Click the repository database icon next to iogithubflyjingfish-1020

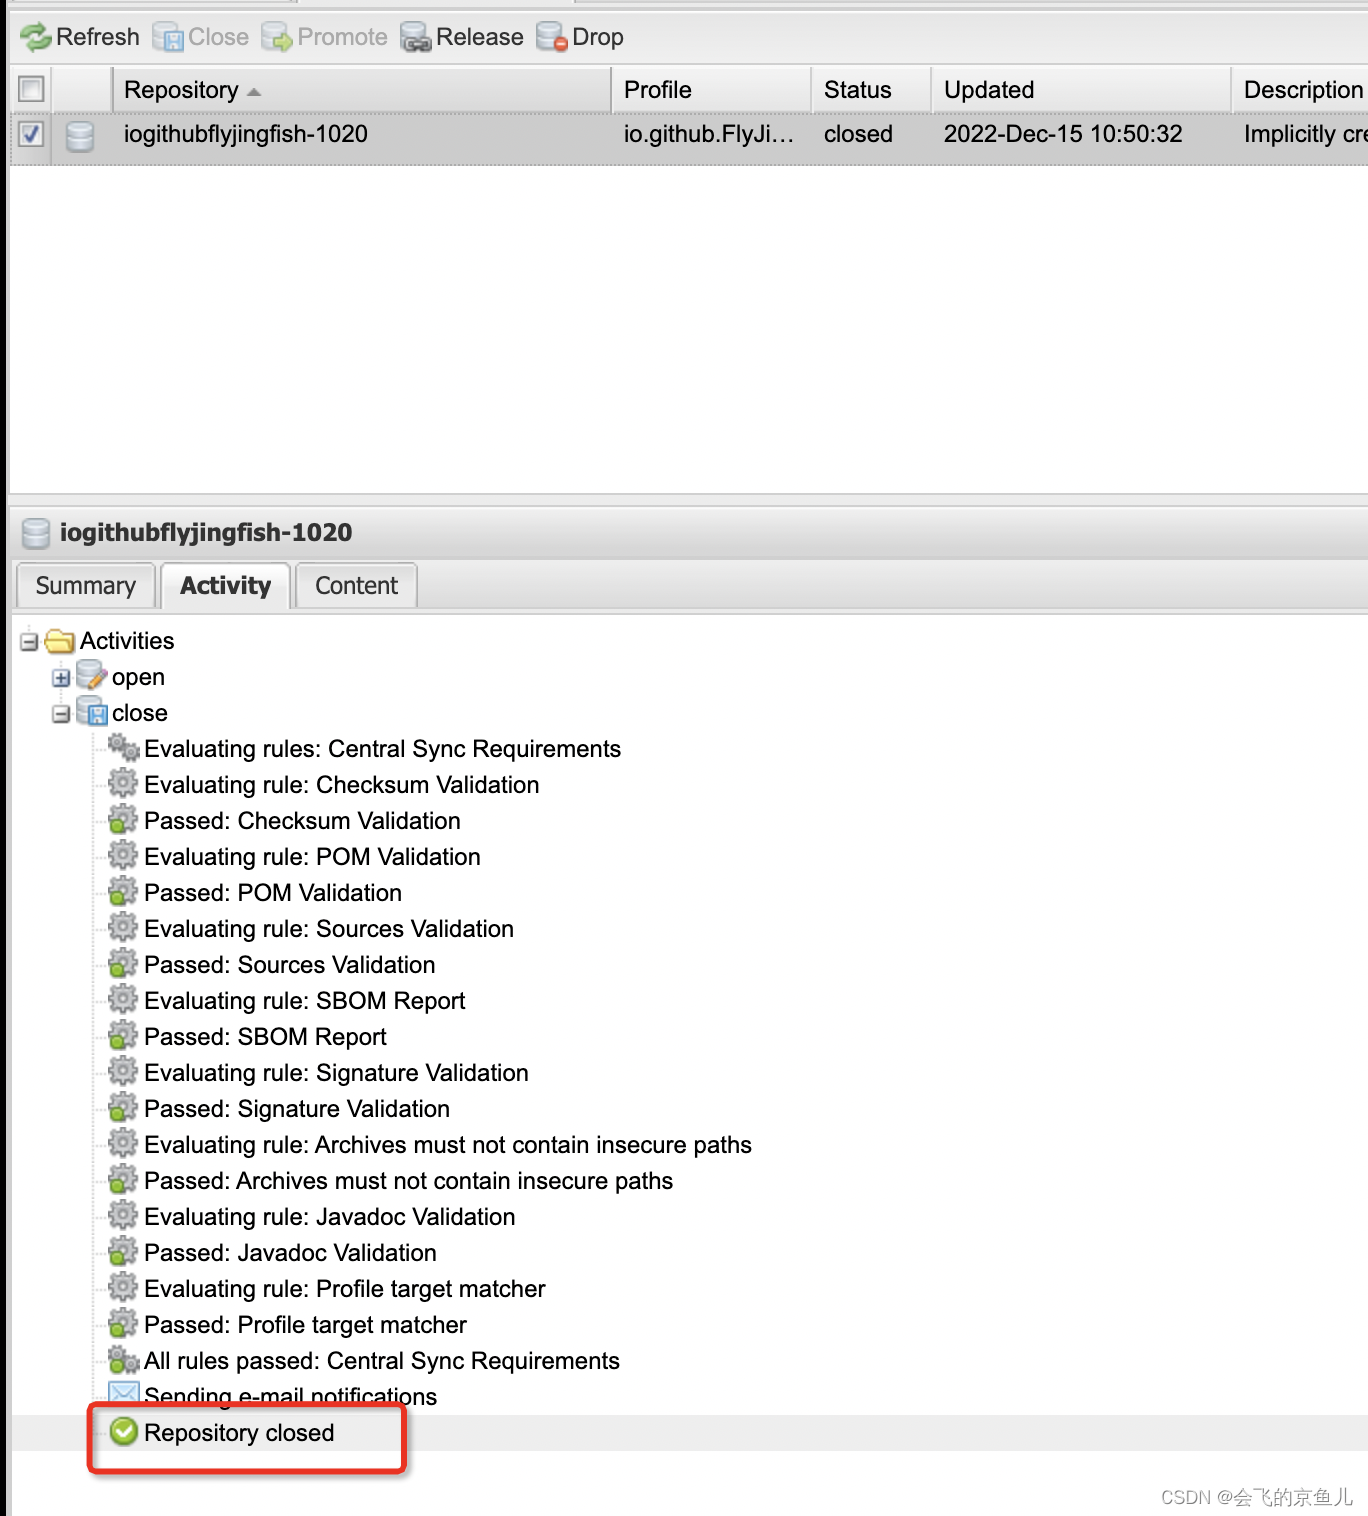pos(79,134)
